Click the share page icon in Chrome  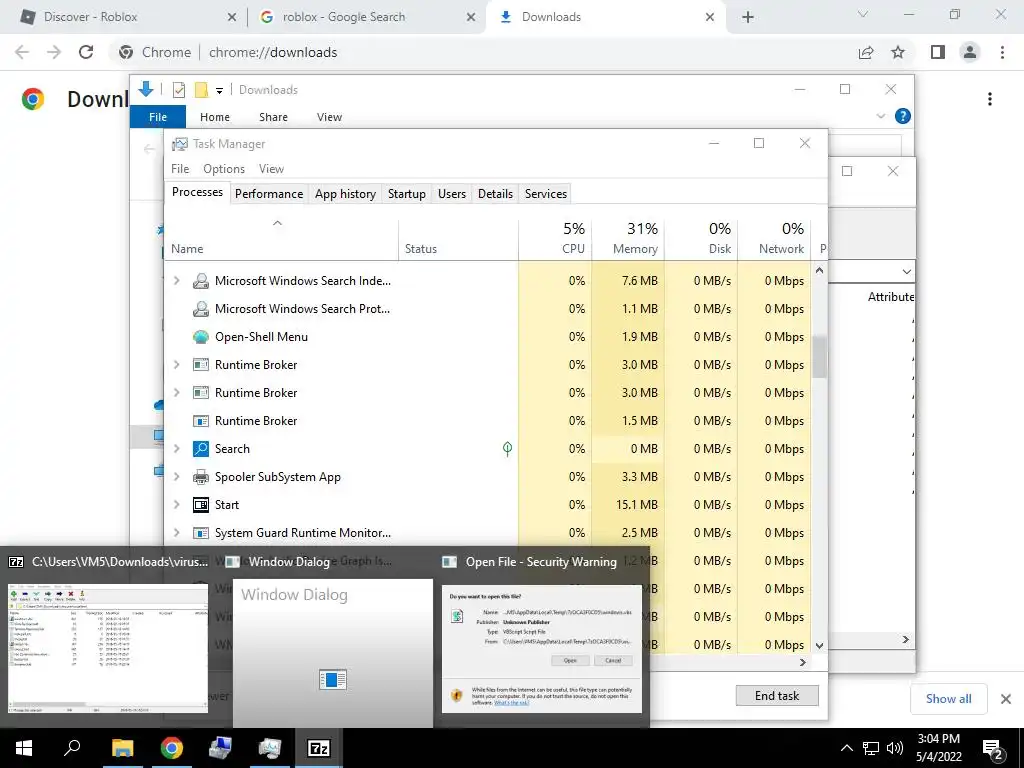[x=866, y=52]
